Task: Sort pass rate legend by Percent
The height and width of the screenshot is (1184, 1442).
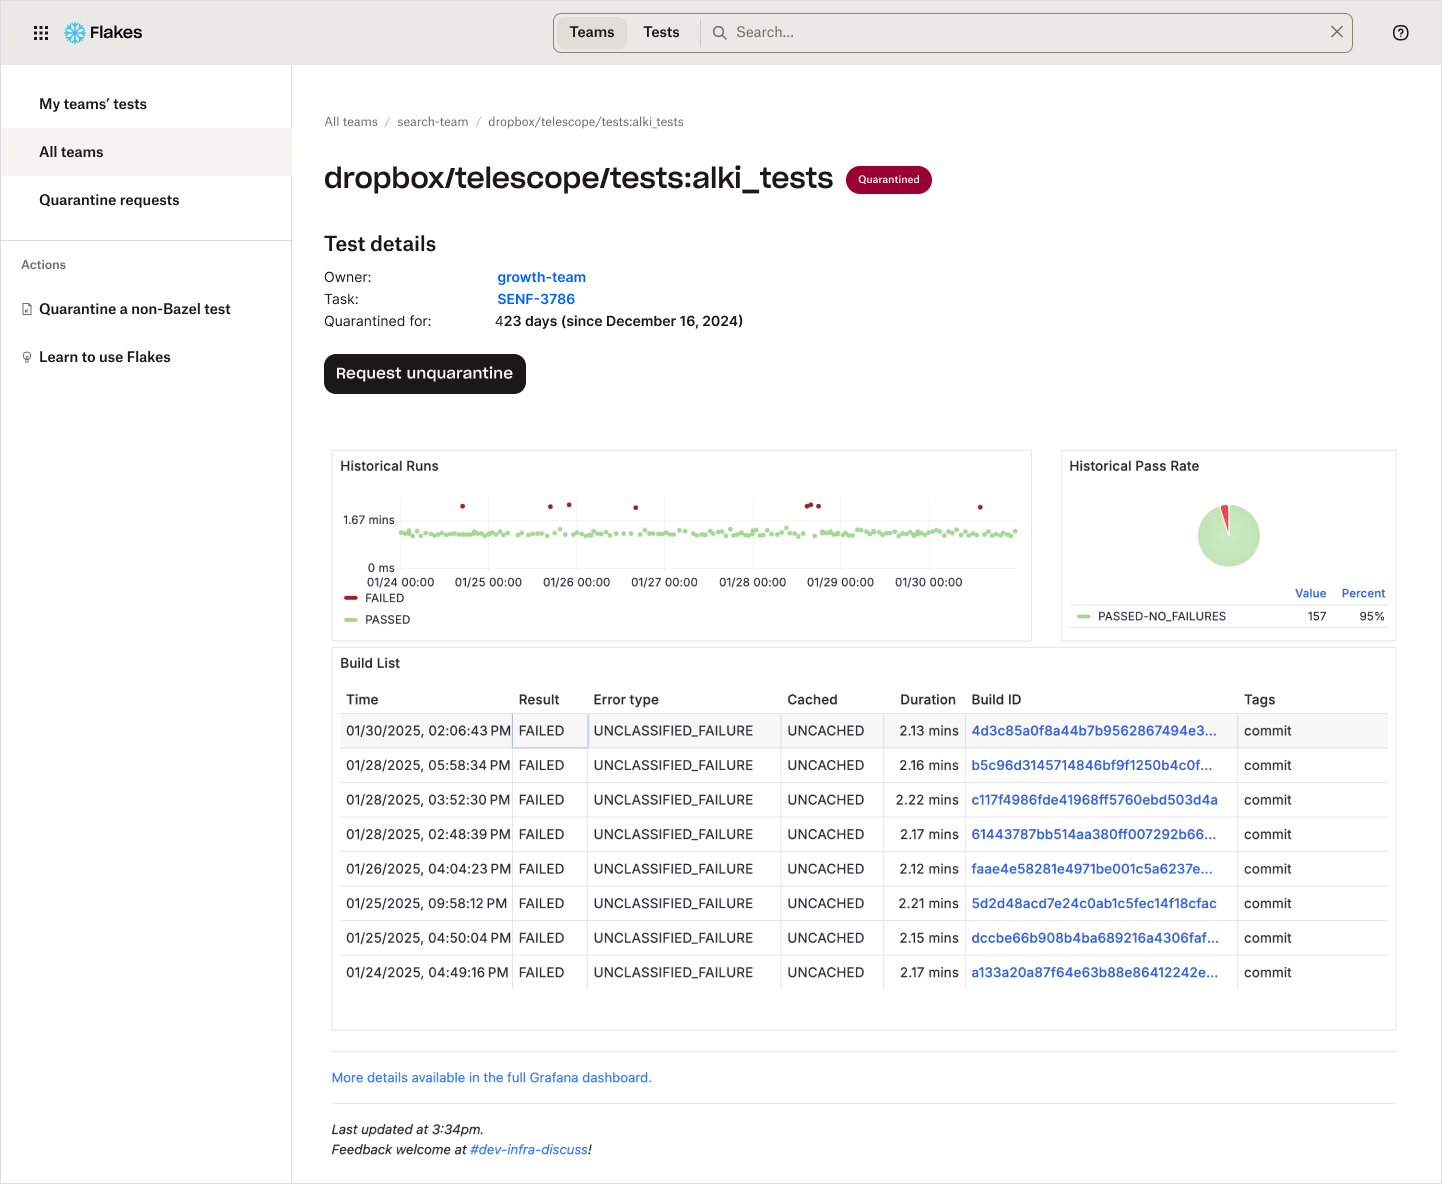Action: point(1363,593)
